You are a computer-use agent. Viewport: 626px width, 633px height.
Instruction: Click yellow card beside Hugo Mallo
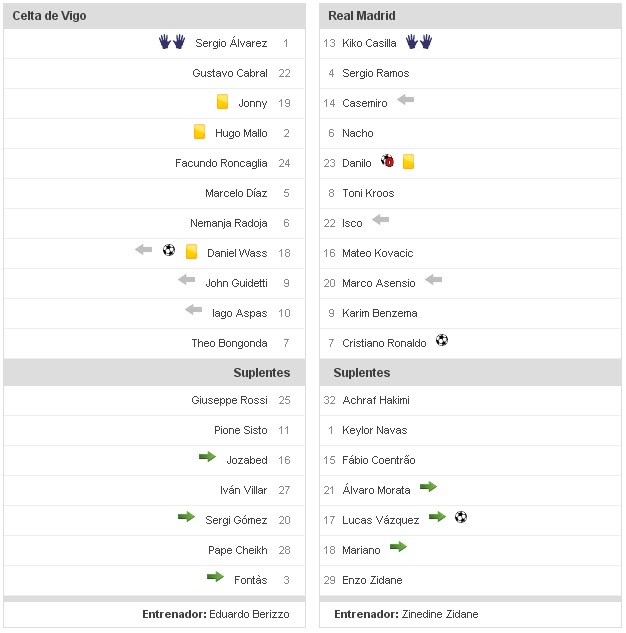coord(200,132)
